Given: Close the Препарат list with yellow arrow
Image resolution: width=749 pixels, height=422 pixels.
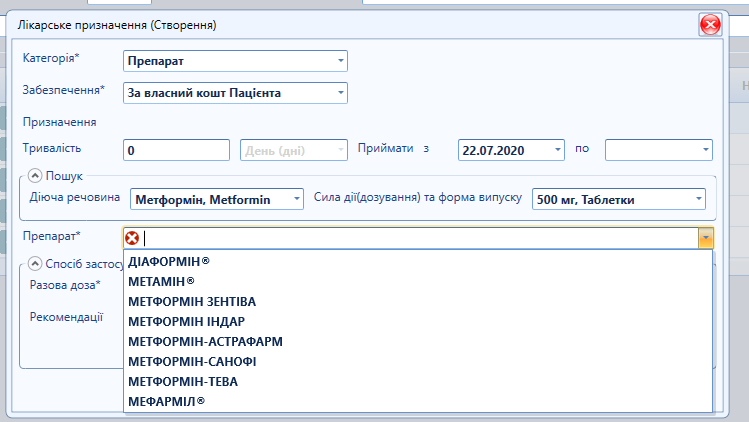Looking at the screenshot, I should tap(706, 238).
